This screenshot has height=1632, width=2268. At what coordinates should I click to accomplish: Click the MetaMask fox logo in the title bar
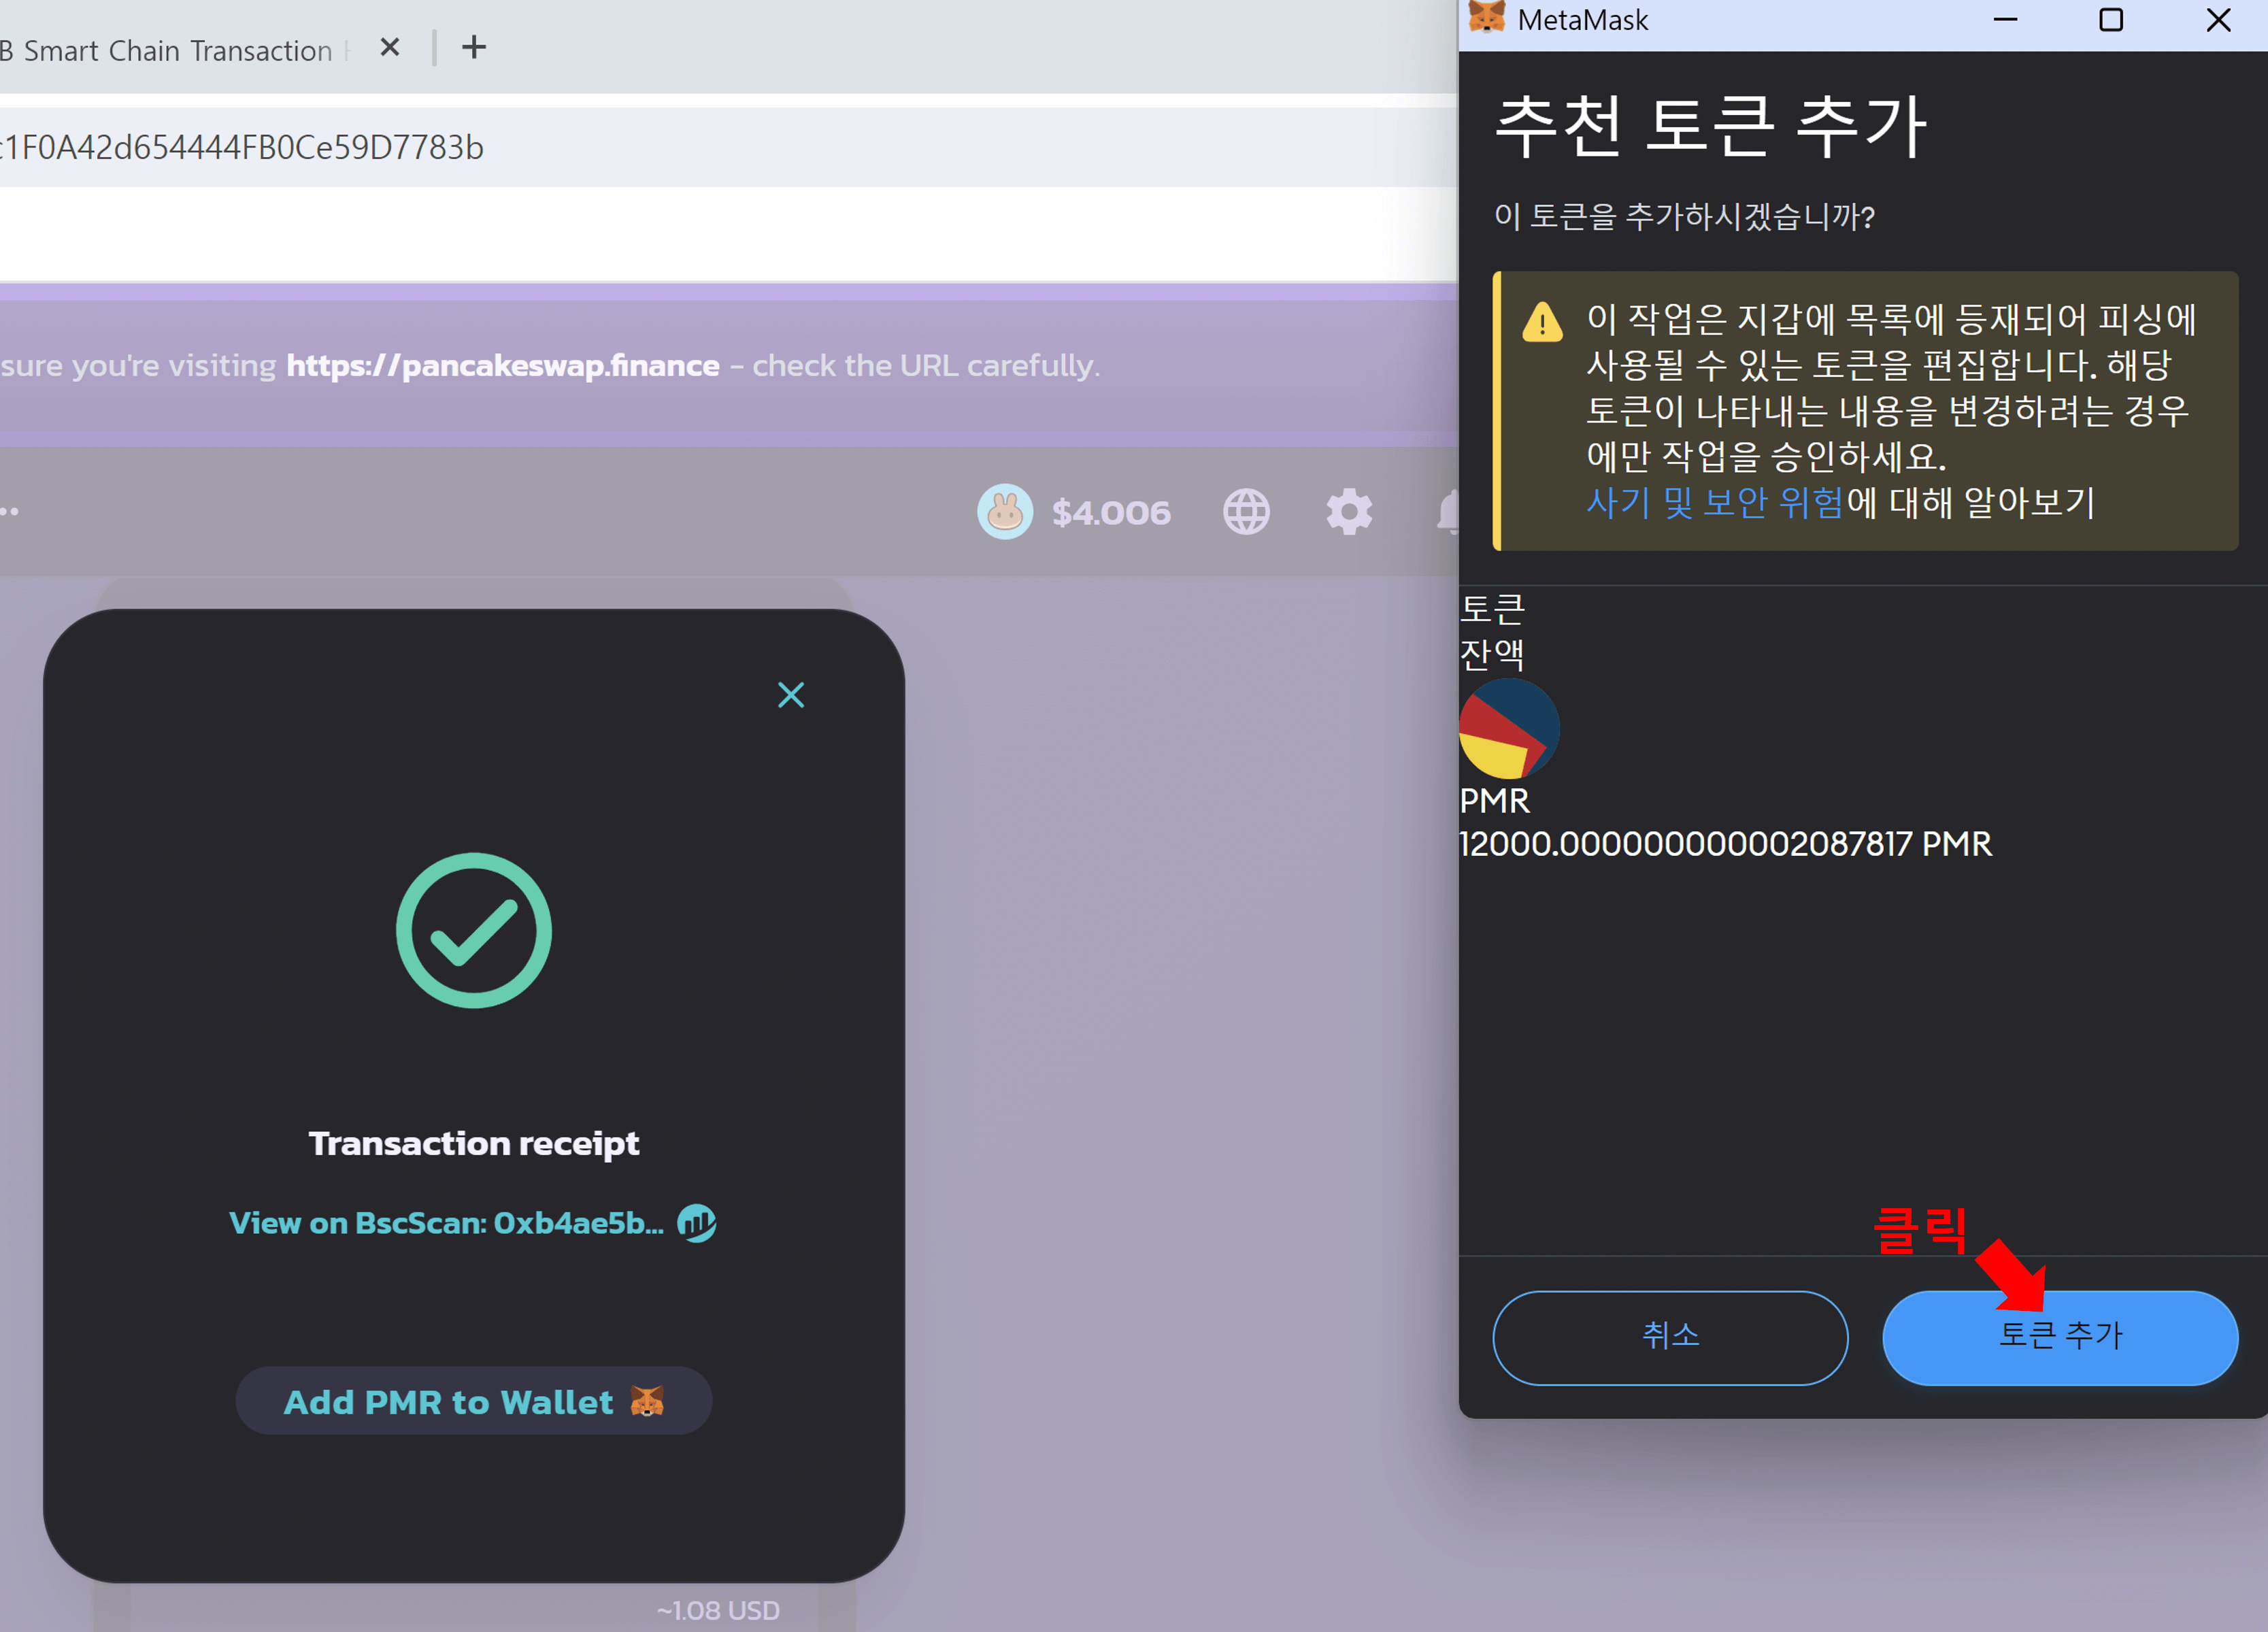click(1487, 19)
